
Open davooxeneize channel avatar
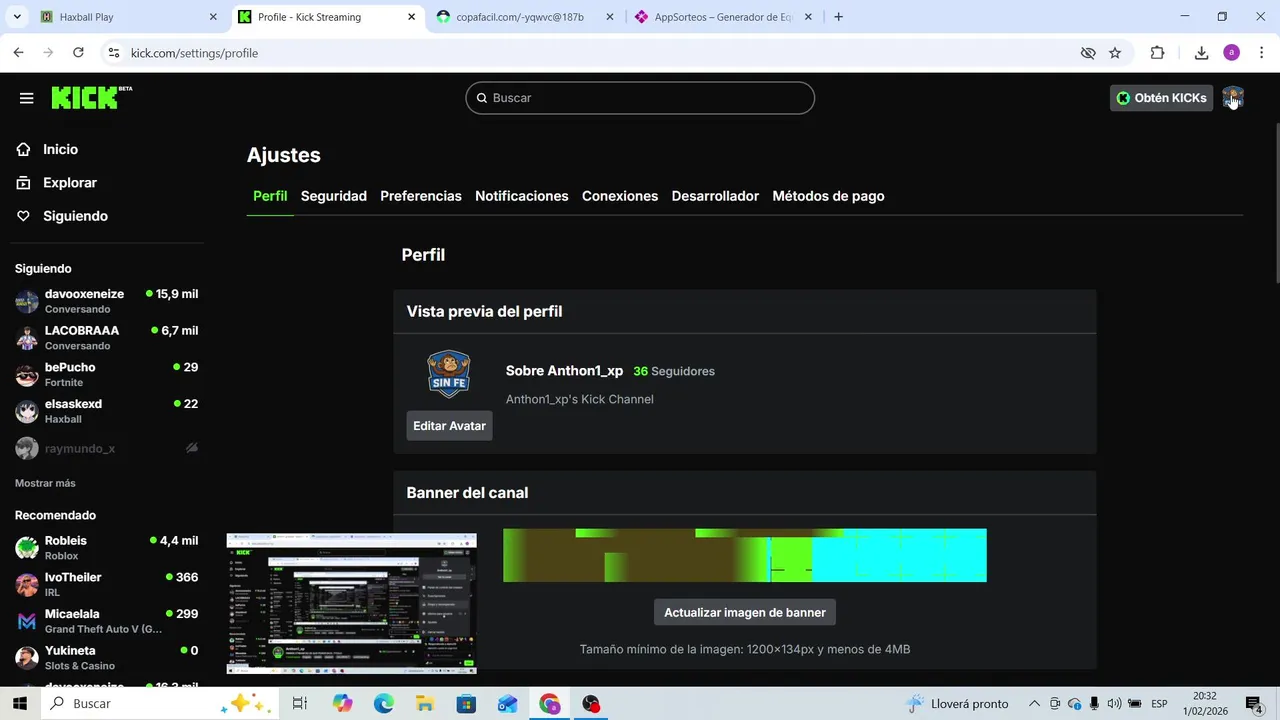[27, 301]
